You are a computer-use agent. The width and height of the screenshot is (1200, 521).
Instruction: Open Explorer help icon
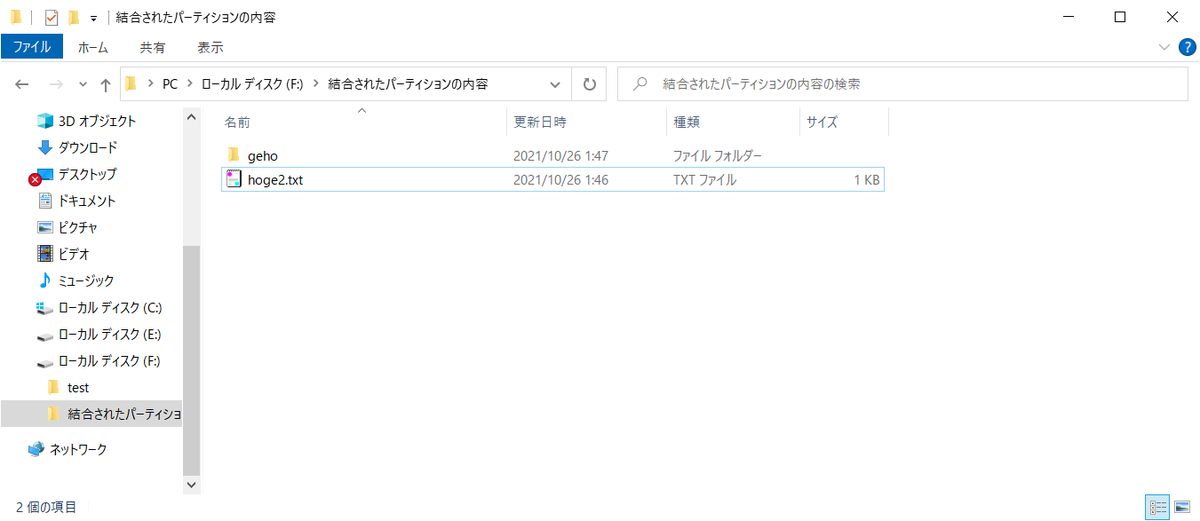[1185, 47]
